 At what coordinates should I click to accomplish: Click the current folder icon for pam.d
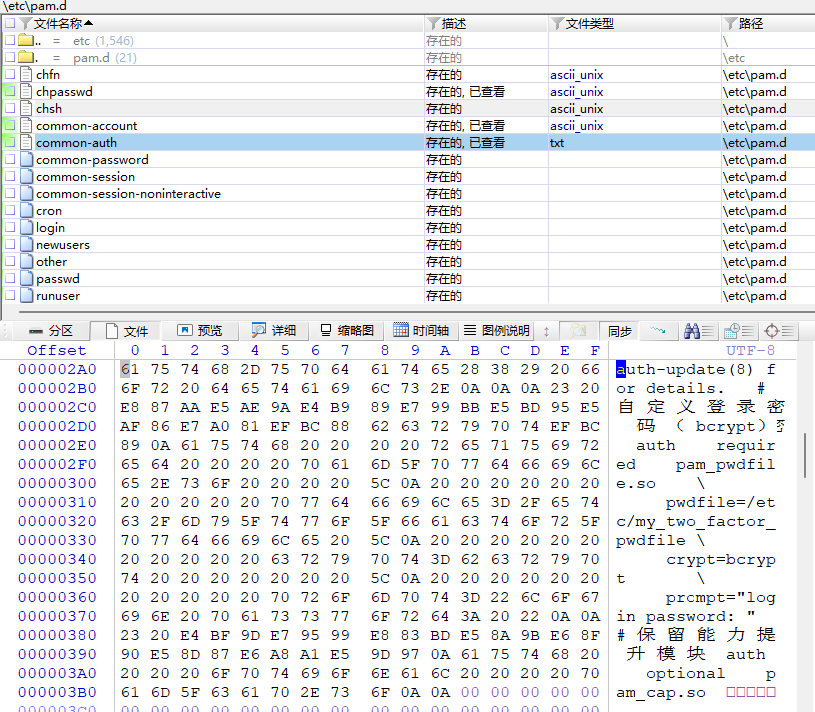click(26, 57)
